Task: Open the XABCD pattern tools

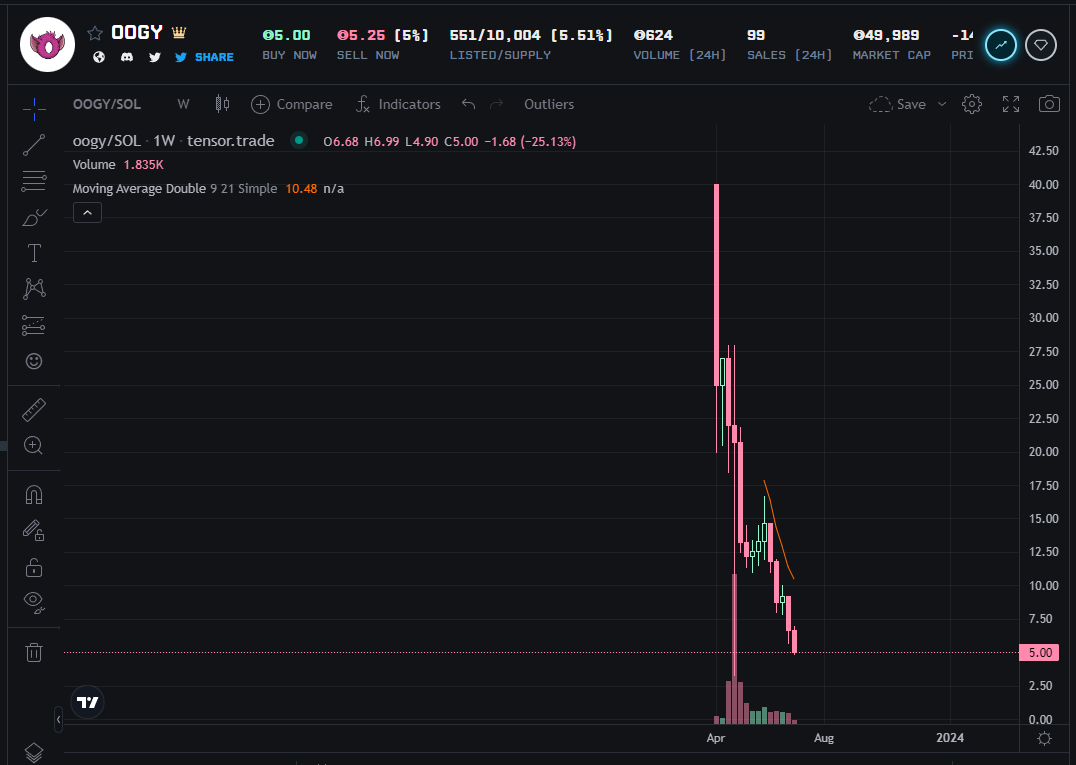Action: tap(34, 289)
